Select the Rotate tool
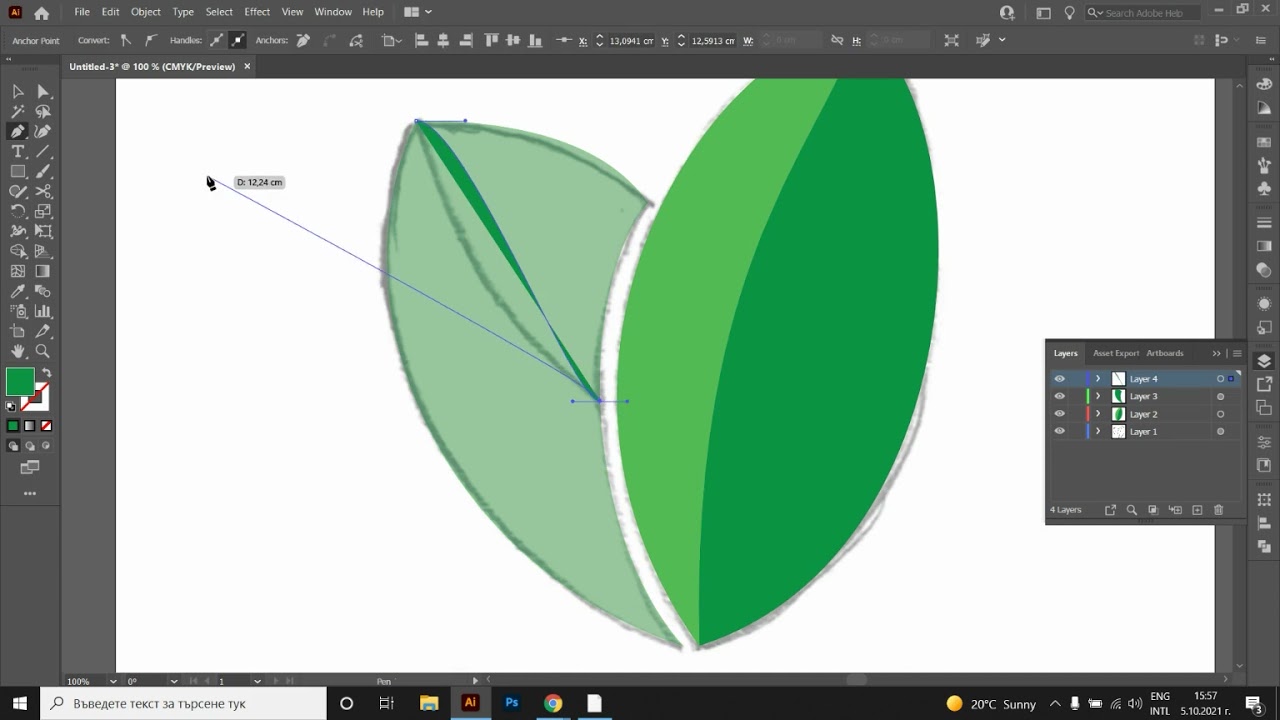Viewport: 1280px width, 720px height. [18, 211]
